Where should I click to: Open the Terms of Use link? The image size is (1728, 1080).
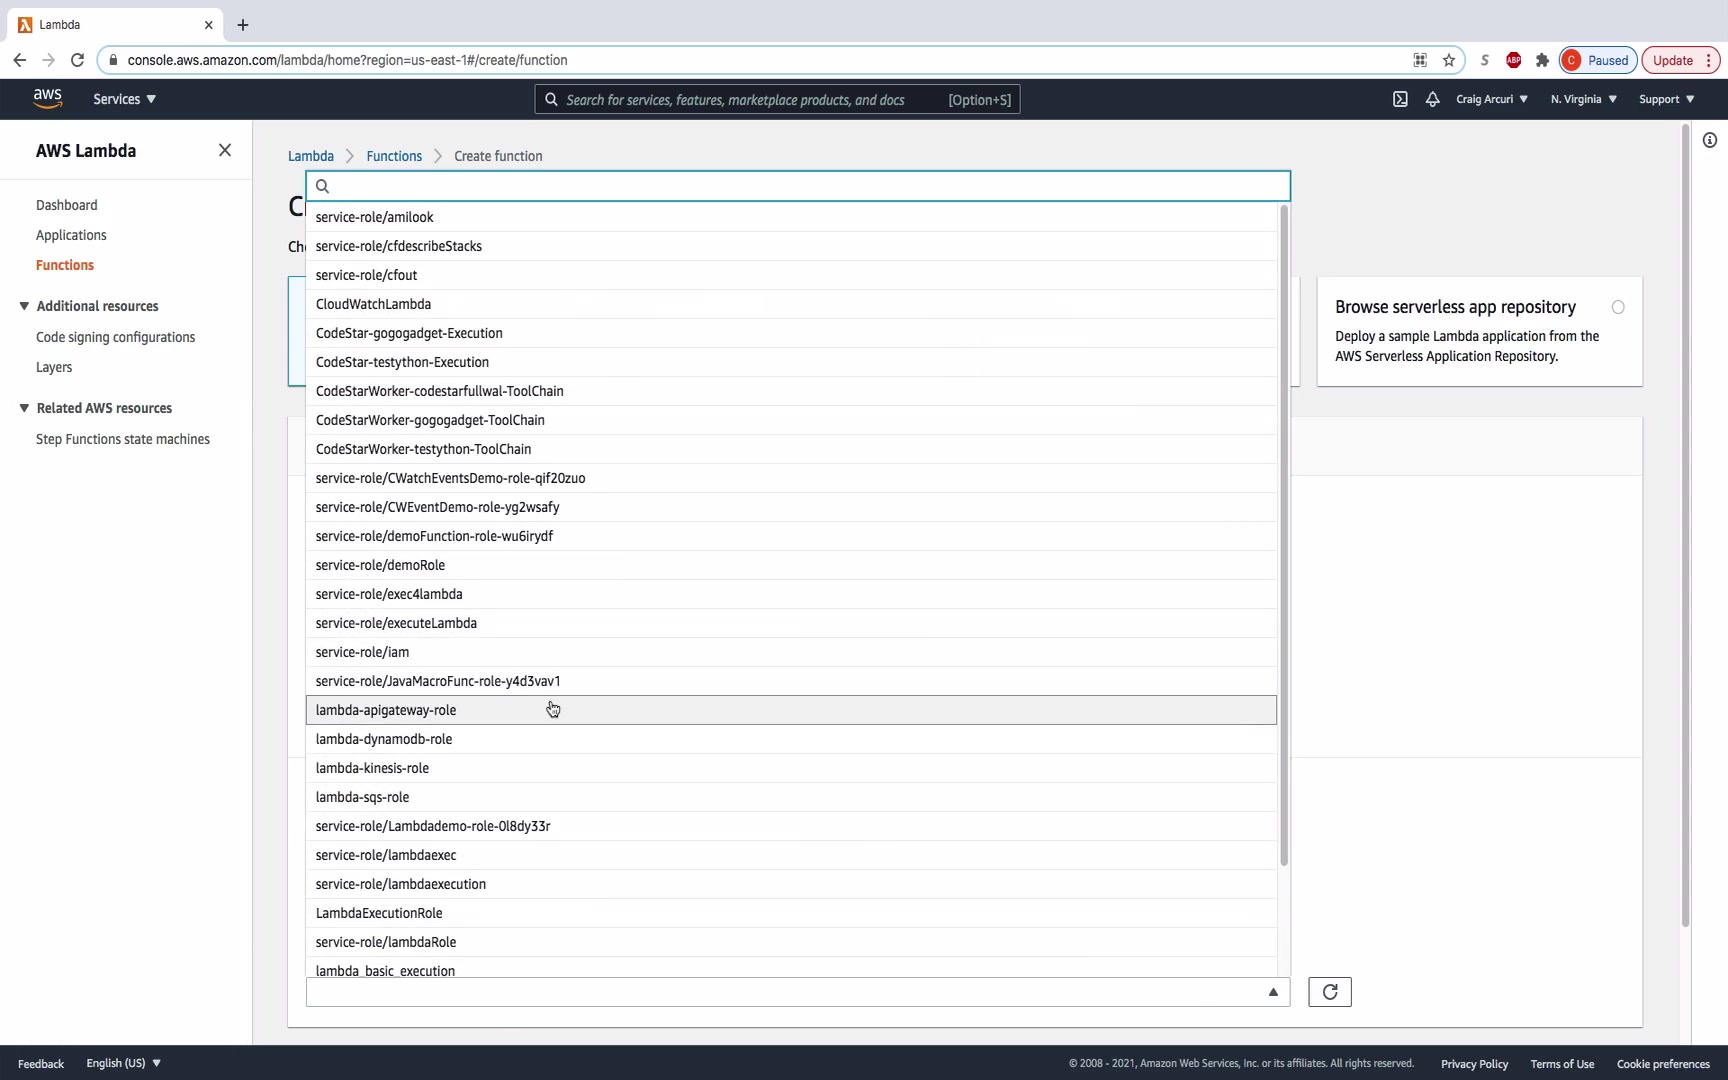click(1562, 1064)
